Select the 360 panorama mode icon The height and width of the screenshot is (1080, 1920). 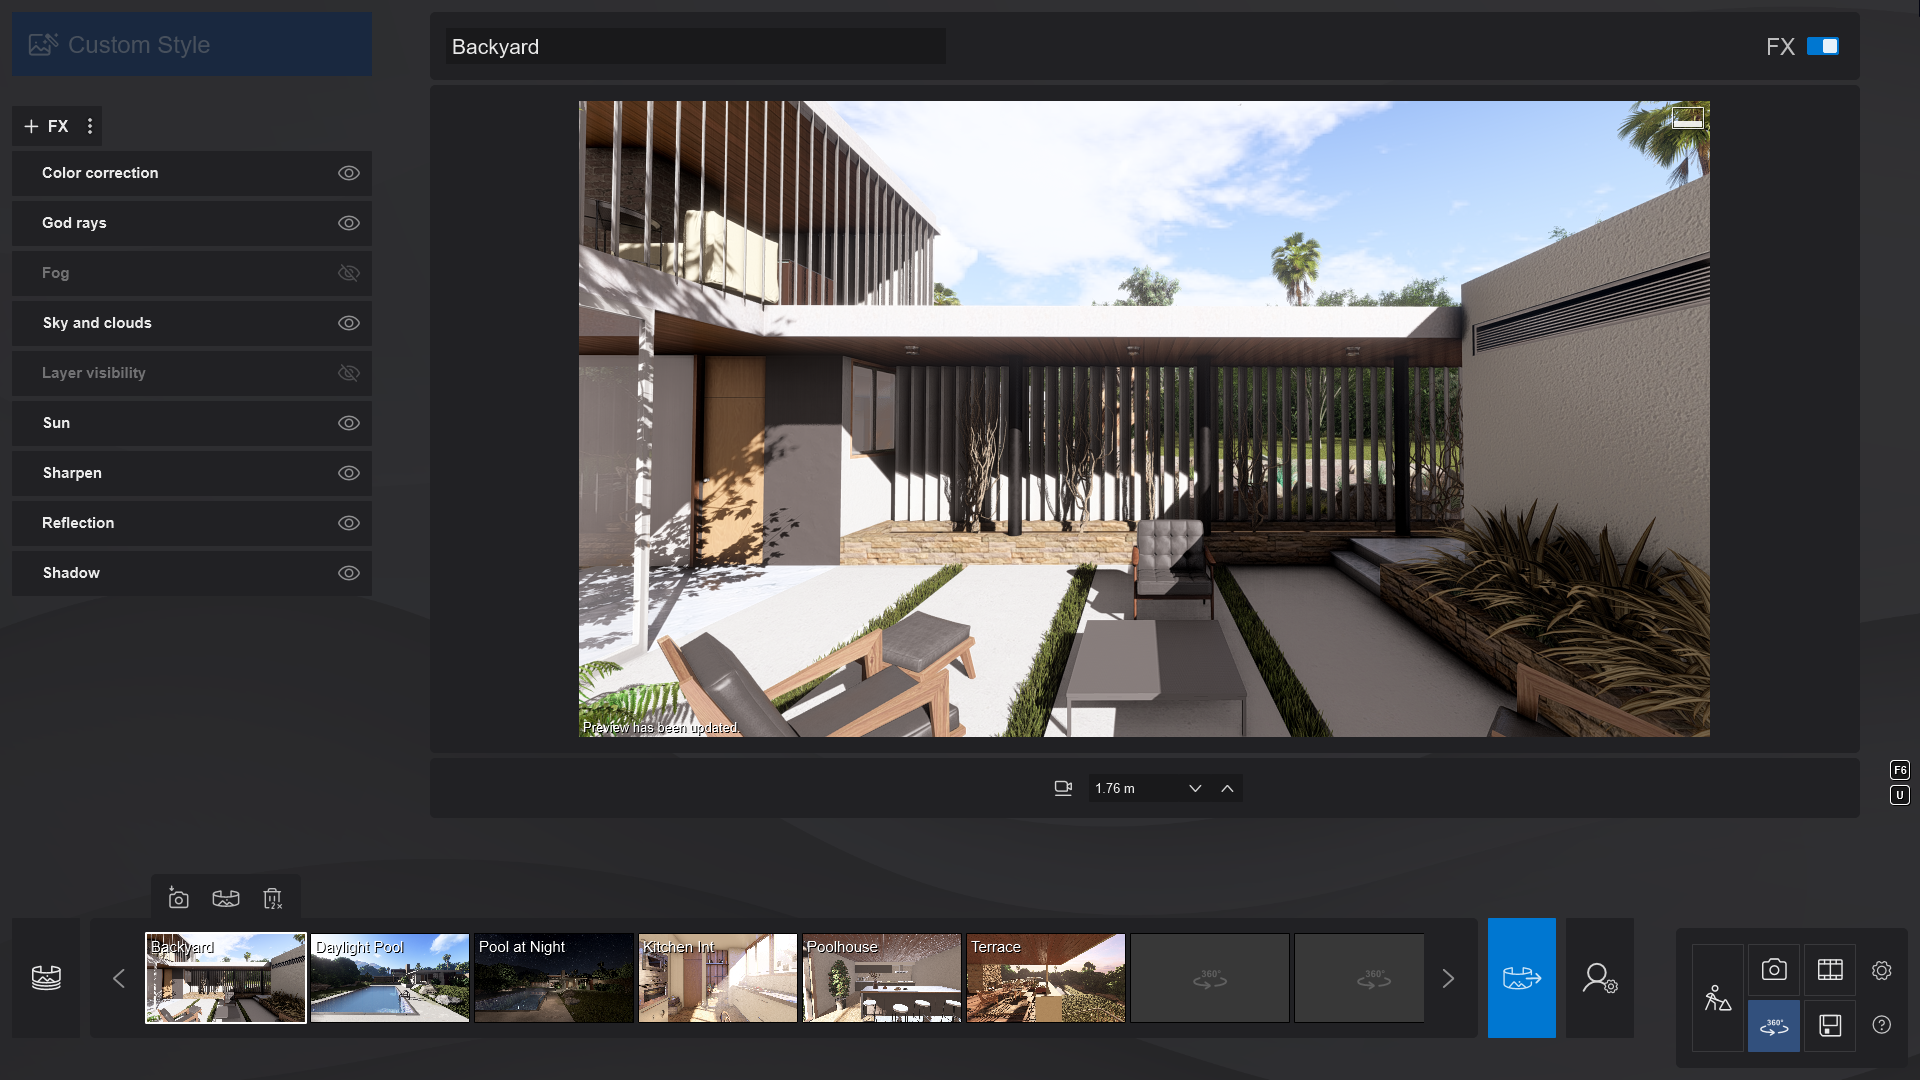(1773, 1026)
